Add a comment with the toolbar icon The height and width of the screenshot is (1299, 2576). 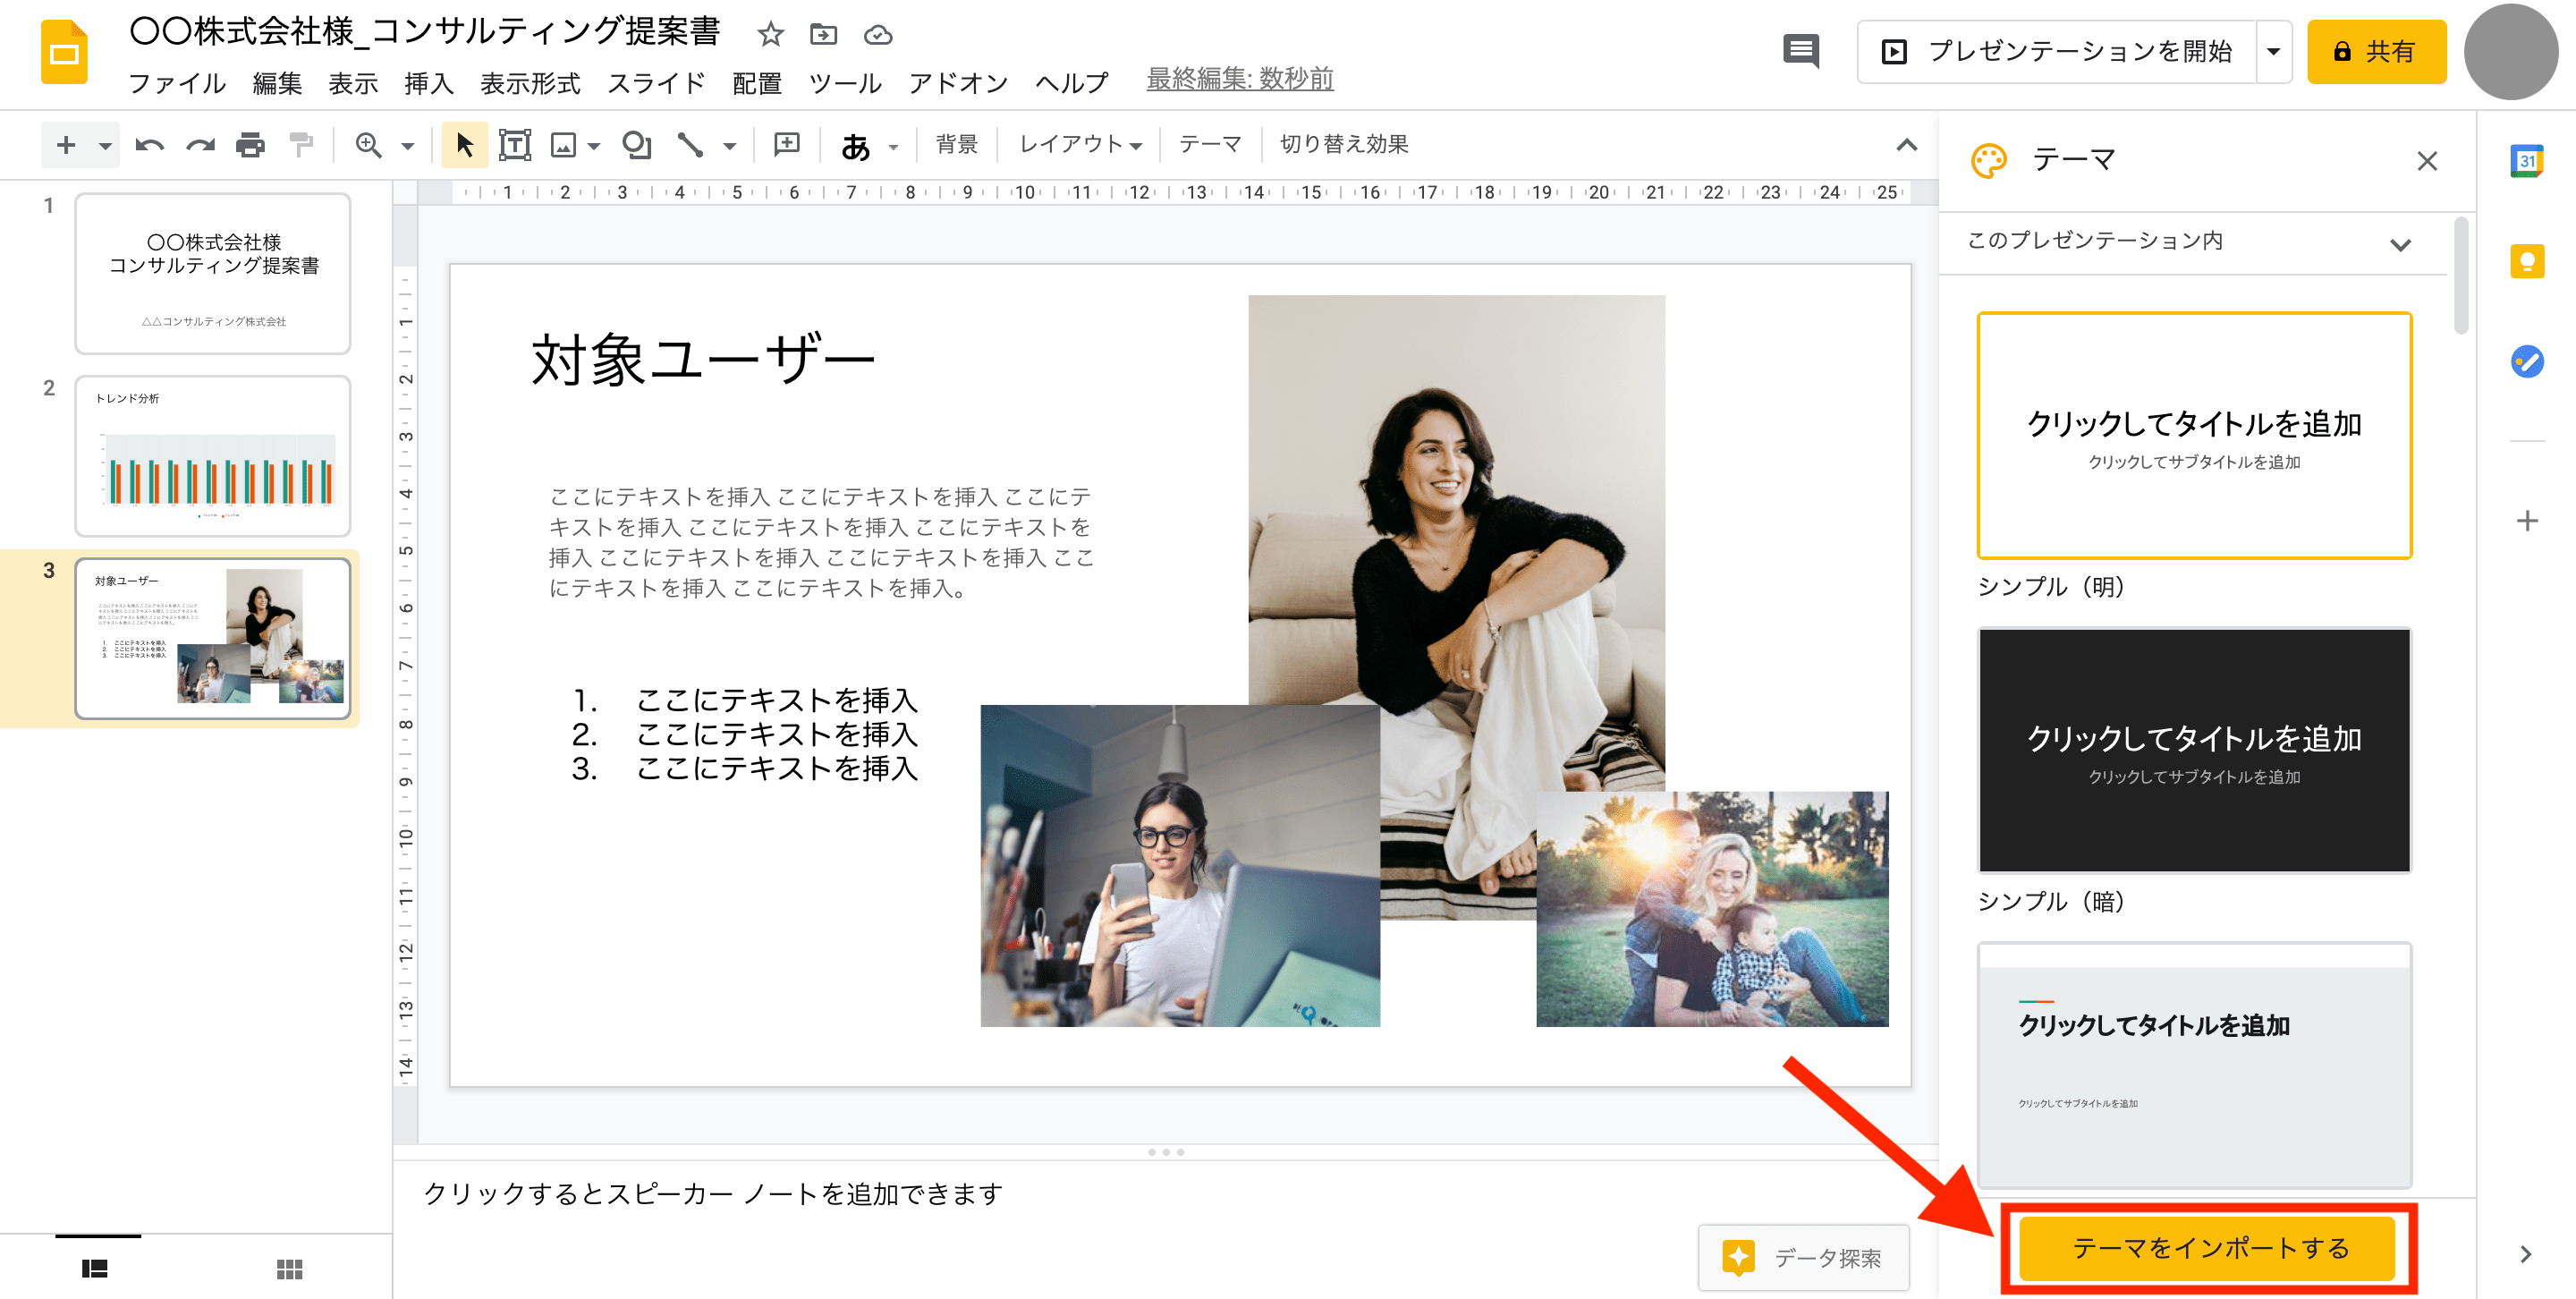click(787, 146)
